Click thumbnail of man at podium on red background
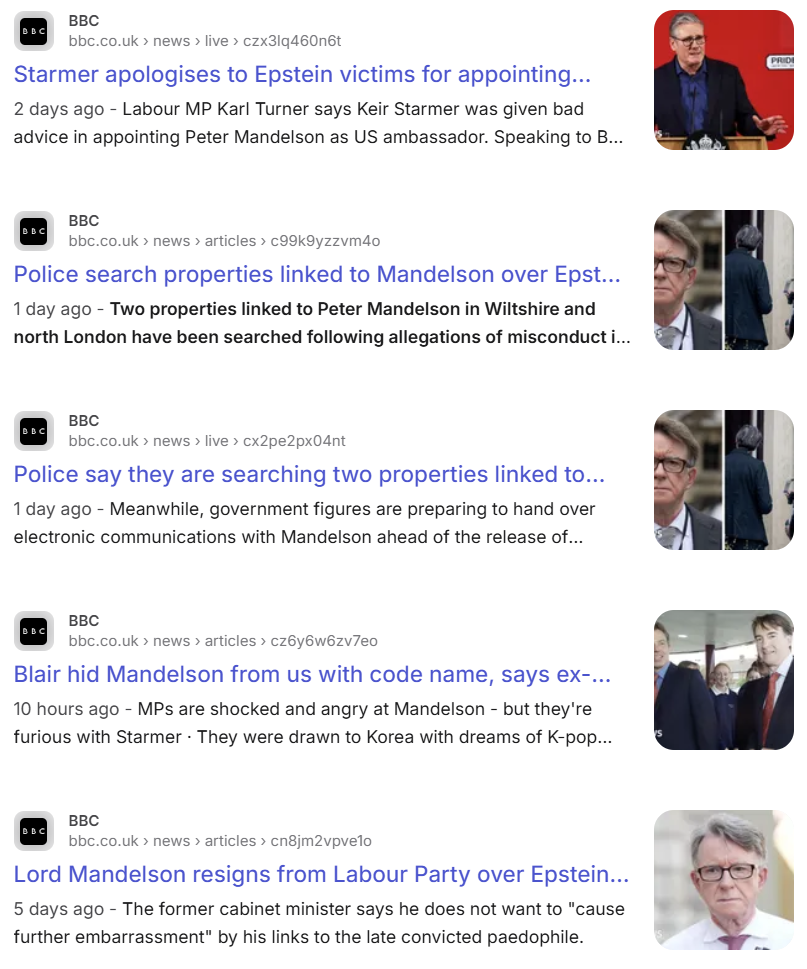The width and height of the screenshot is (807, 969). tap(724, 80)
